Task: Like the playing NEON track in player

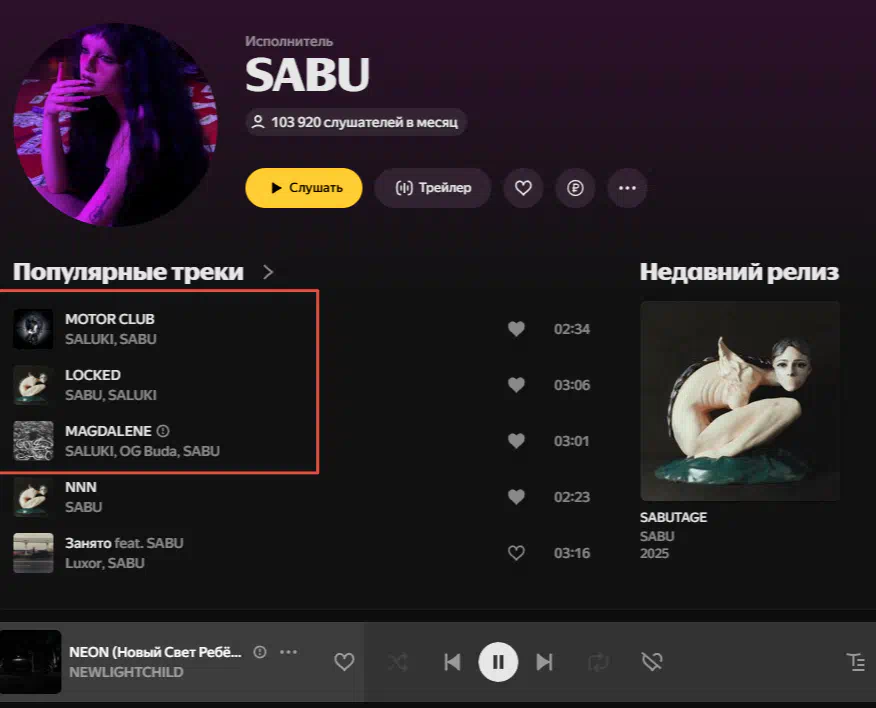Action: pyautogui.click(x=344, y=662)
